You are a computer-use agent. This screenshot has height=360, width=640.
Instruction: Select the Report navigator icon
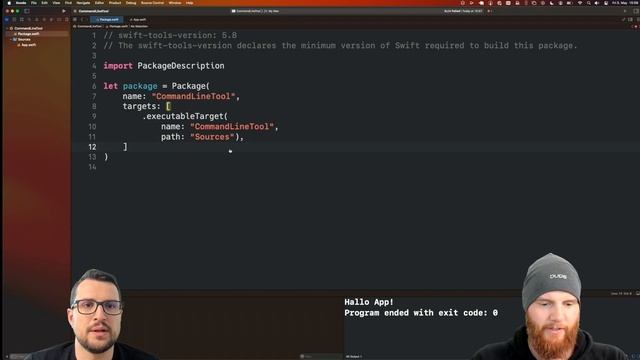(66, 19)
